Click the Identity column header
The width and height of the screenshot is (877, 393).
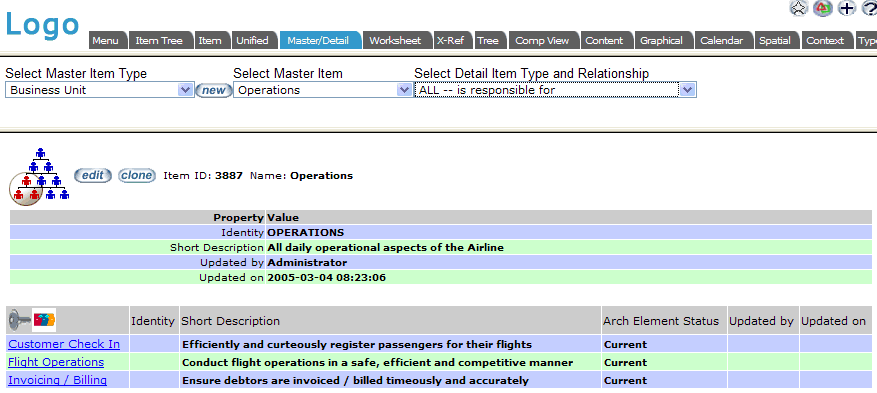[153, 321]
